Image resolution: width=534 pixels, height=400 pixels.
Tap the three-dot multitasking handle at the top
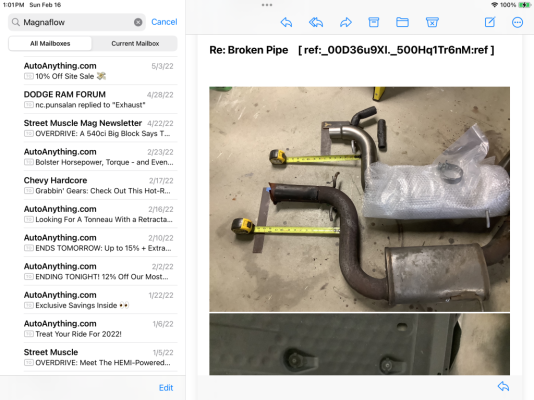[267, 5]
